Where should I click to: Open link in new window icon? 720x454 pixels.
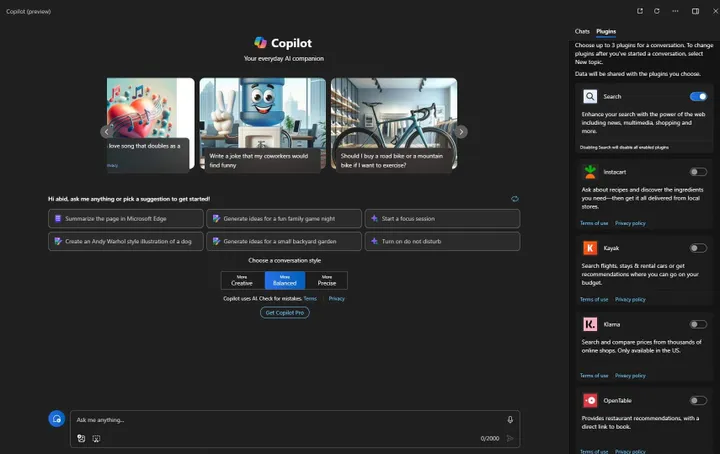(640, 11)
